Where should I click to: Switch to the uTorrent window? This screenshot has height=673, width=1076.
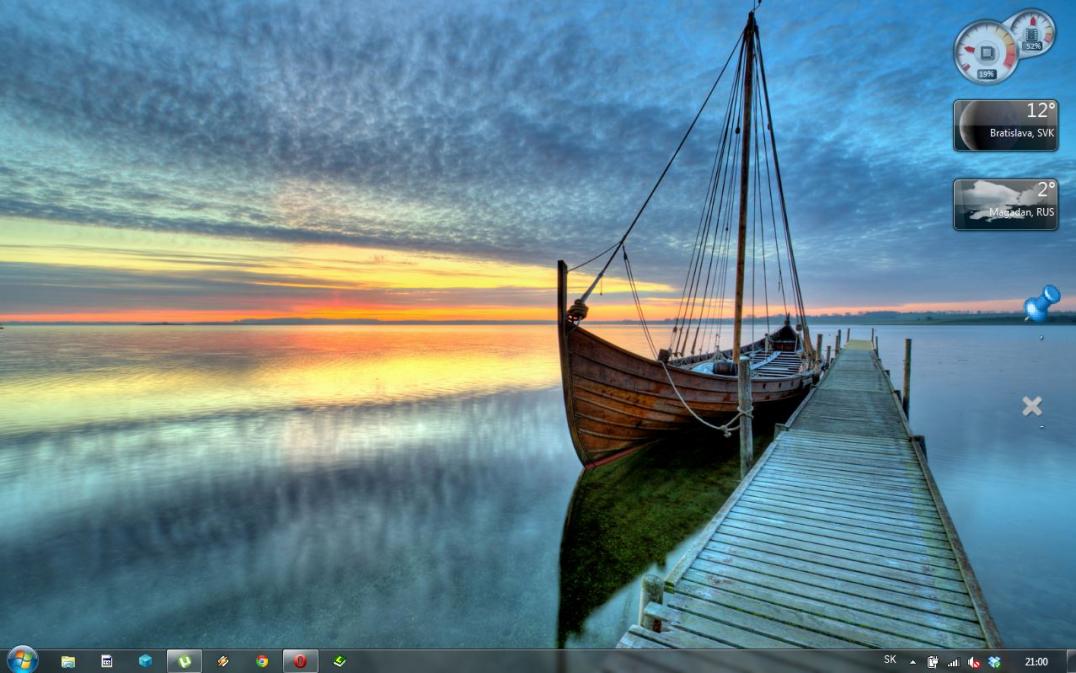[184, 661]
